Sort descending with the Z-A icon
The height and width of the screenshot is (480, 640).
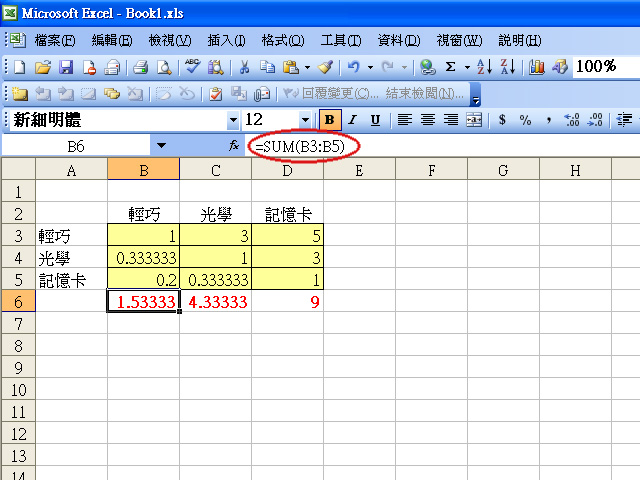(508, 67)
